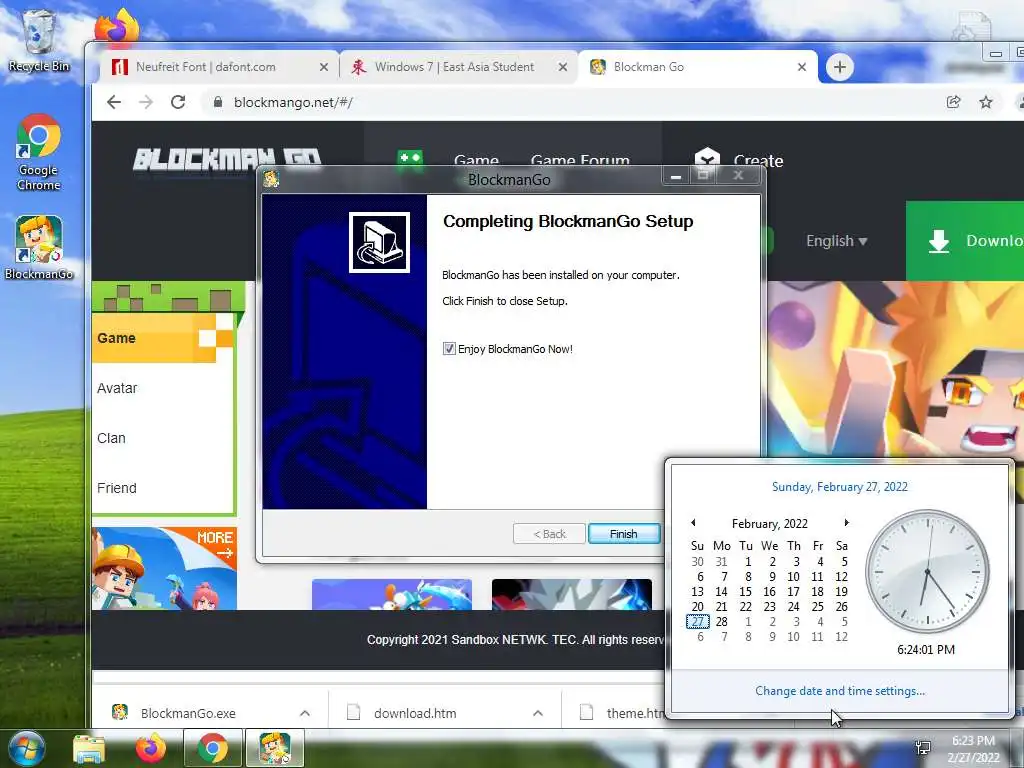Select February 14 in the calendar
Viewport: 1024px width, 768px height.
[722, 592]
